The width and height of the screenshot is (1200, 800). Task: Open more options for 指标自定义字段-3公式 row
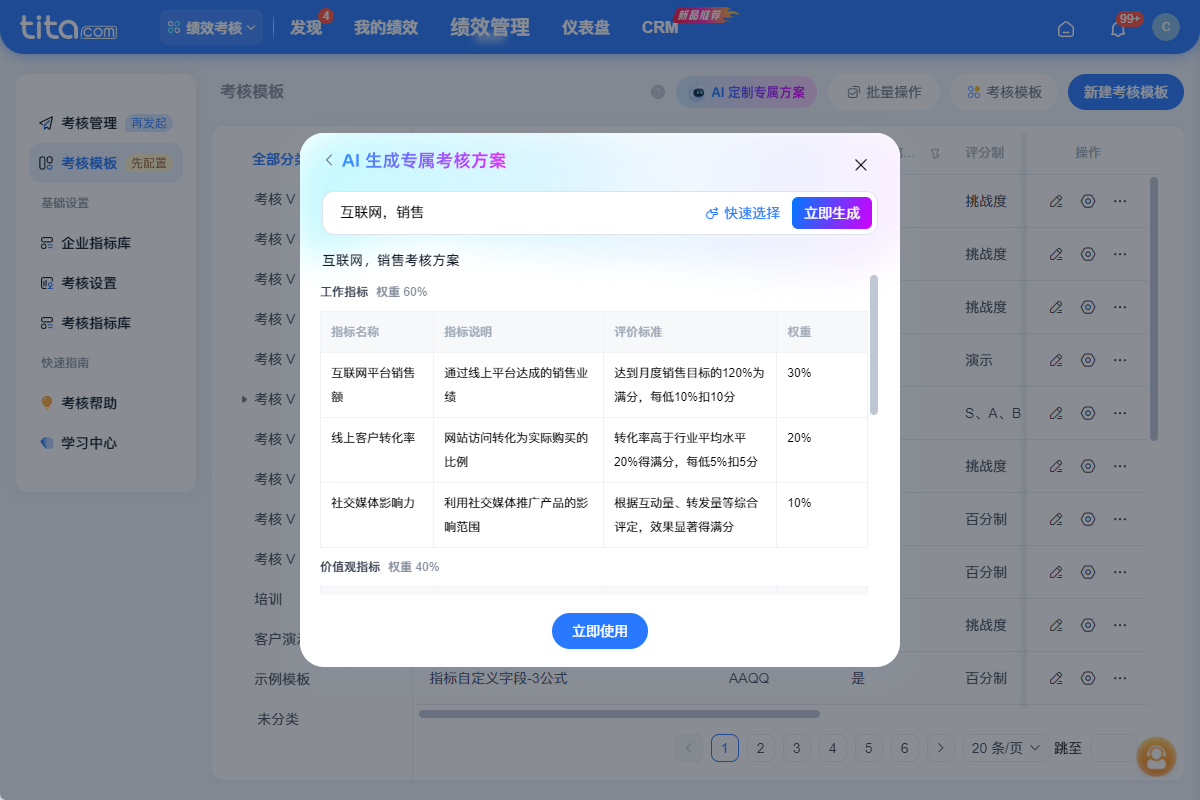[x=1120, y=678]
